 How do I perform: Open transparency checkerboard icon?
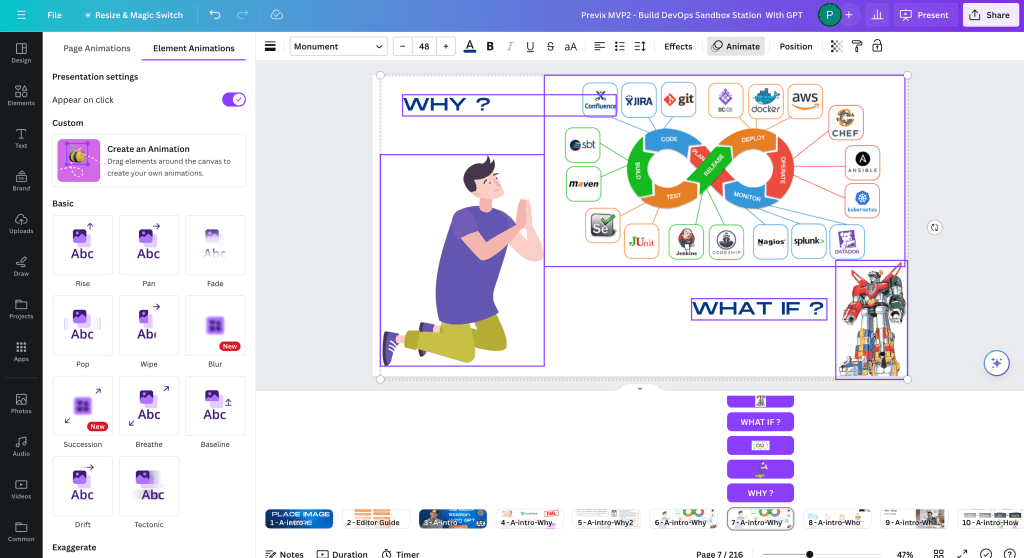pyautogui.click(x=836, y=46)
